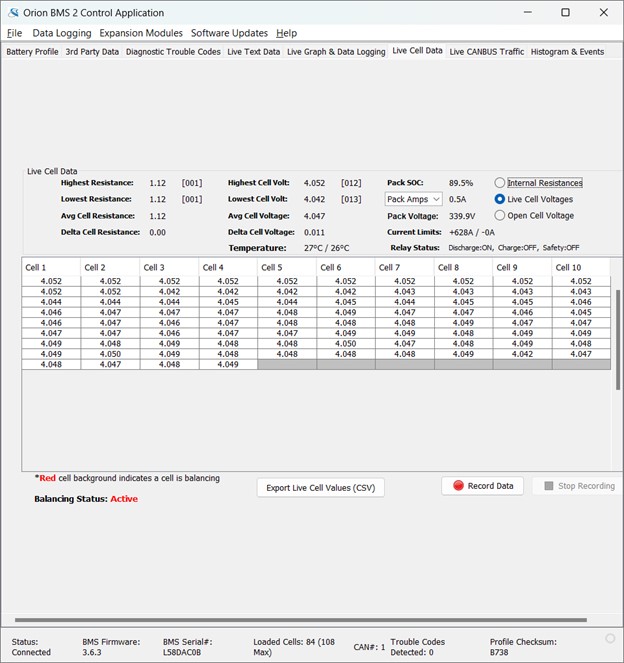
Task: Click the red Record Data button
Action: (482, 486)
